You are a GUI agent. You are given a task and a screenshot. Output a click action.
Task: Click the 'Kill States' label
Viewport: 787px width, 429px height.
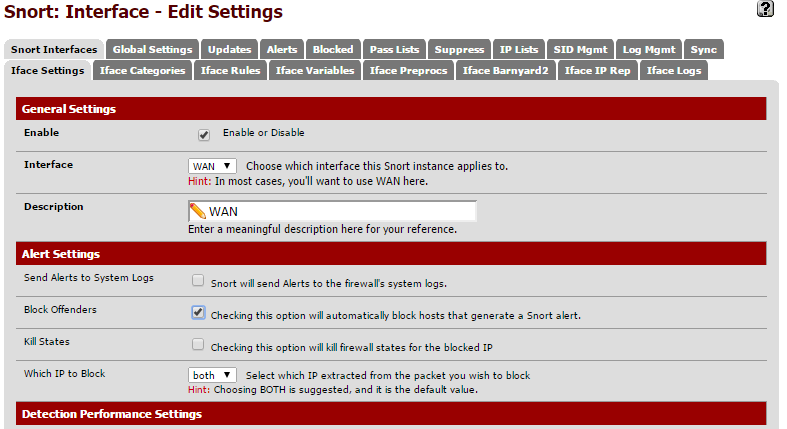(47, 342)
